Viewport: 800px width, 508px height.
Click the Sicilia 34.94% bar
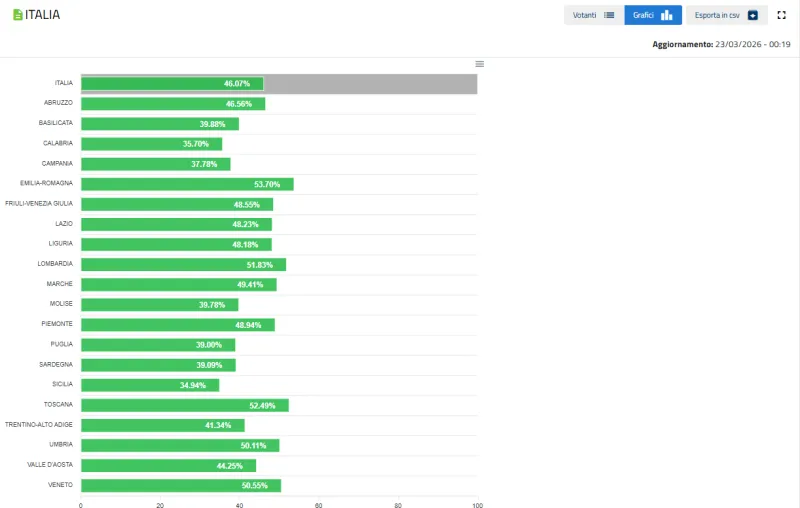pyautogui.click(x=150, y=385)
